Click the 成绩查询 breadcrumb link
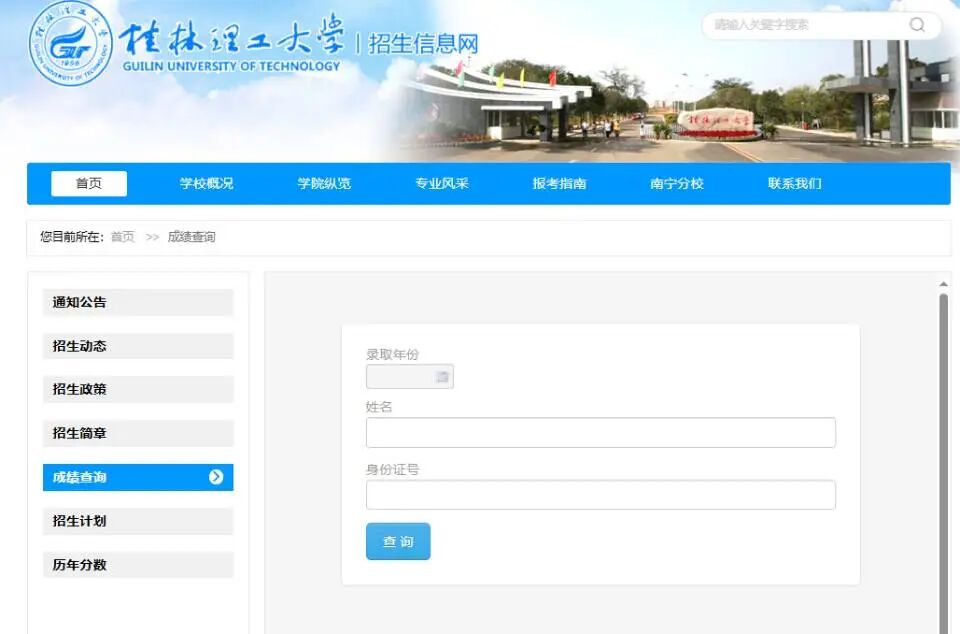The image size is (960, 634). (x=191, y=237)
